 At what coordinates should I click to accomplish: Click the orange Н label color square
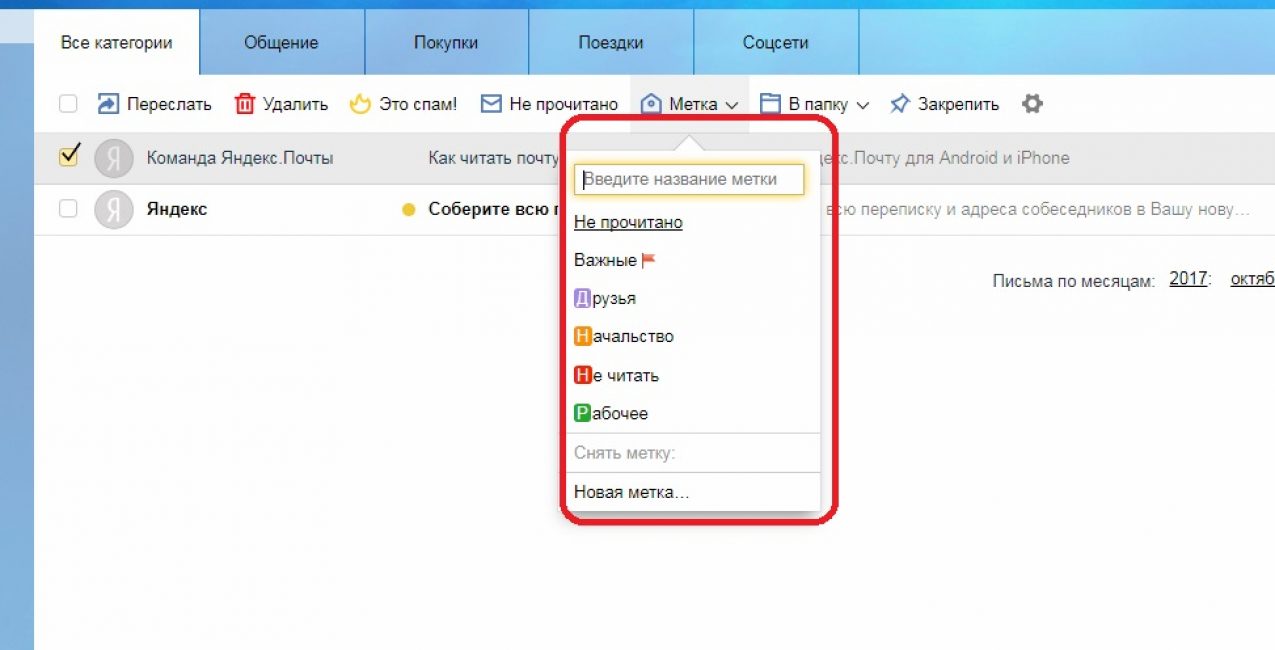pos(582,336)
